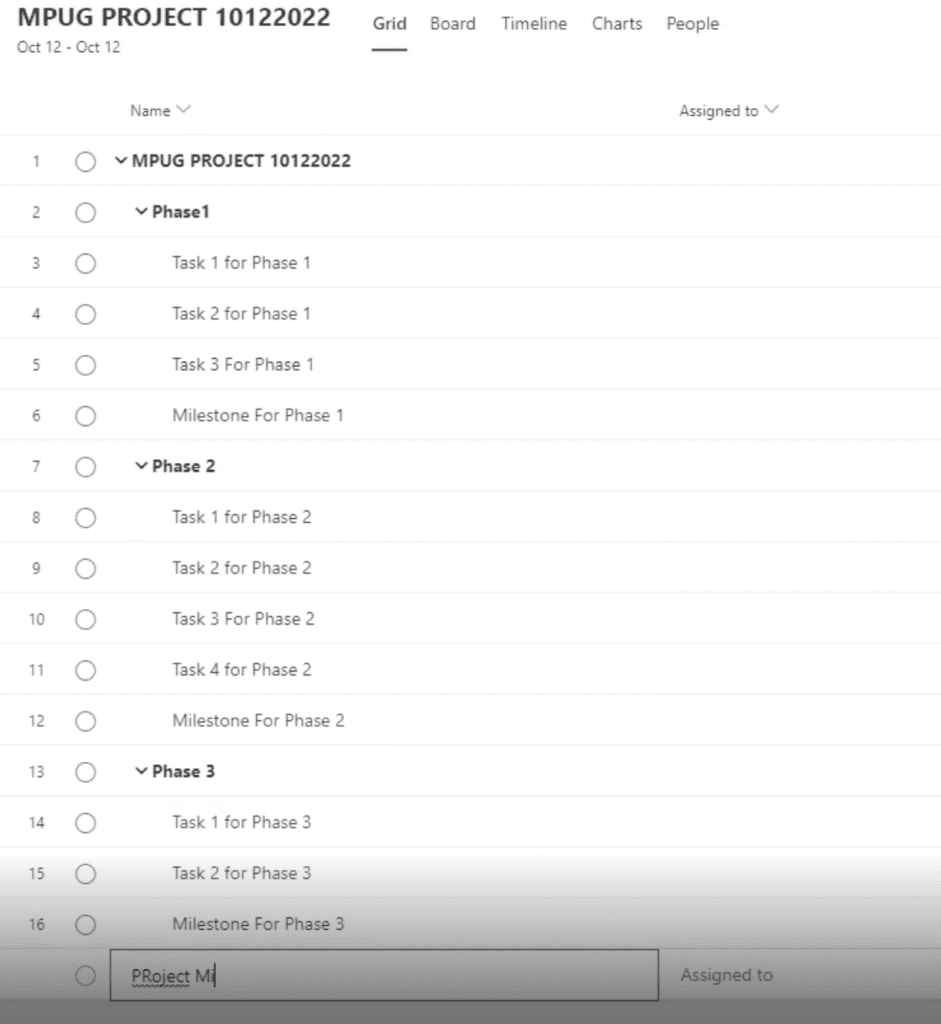This screenshot has width=941, height=1024.
Task: Mark Task 1 for Phase 1 complete
Action: pyautogui.click(x=86, y=263)
